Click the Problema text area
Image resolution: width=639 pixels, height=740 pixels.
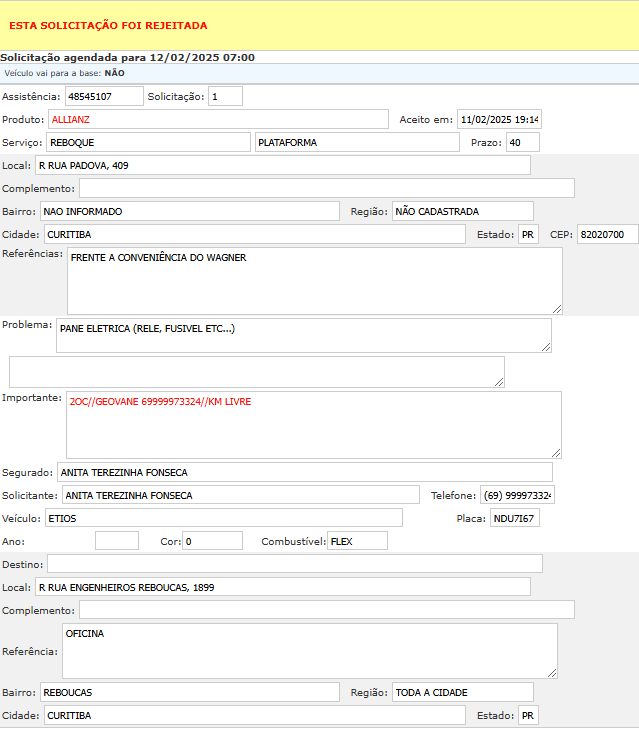point(303,336)
